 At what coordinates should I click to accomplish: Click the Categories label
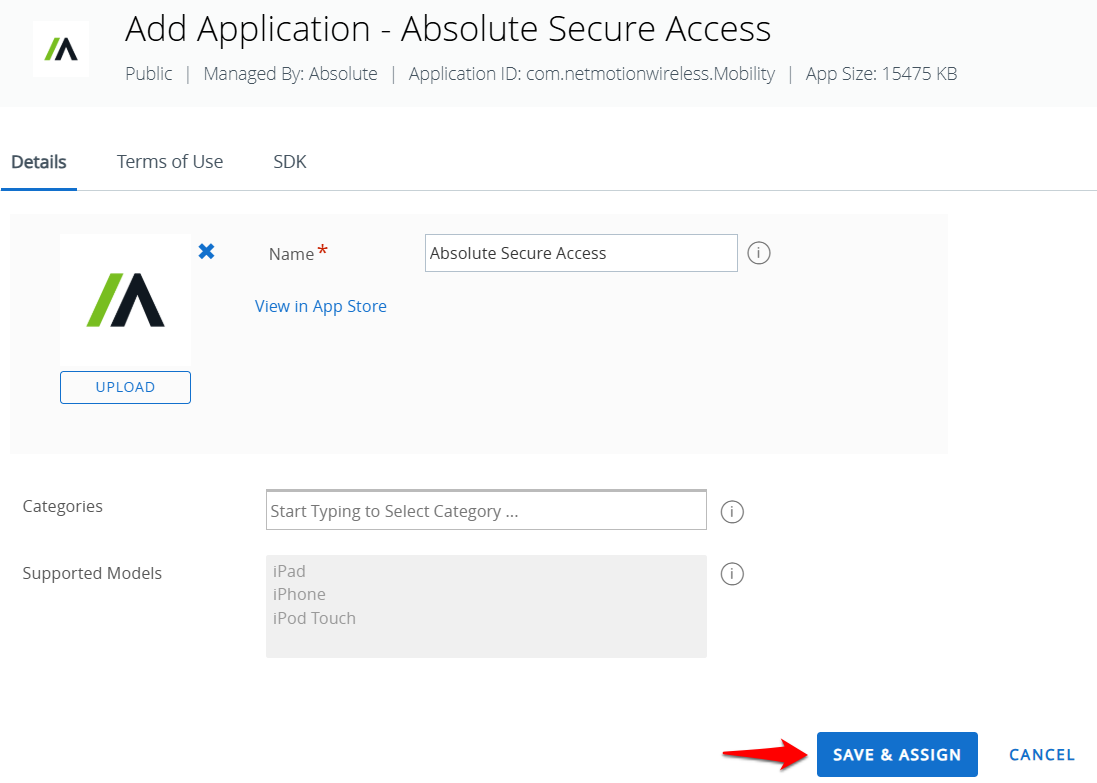tap(62, 506)
